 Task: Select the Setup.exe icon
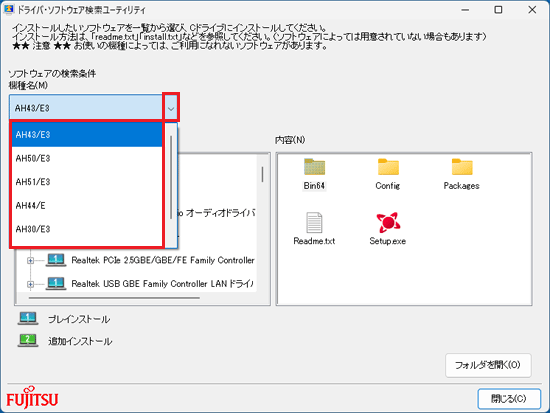click(388, 222)
